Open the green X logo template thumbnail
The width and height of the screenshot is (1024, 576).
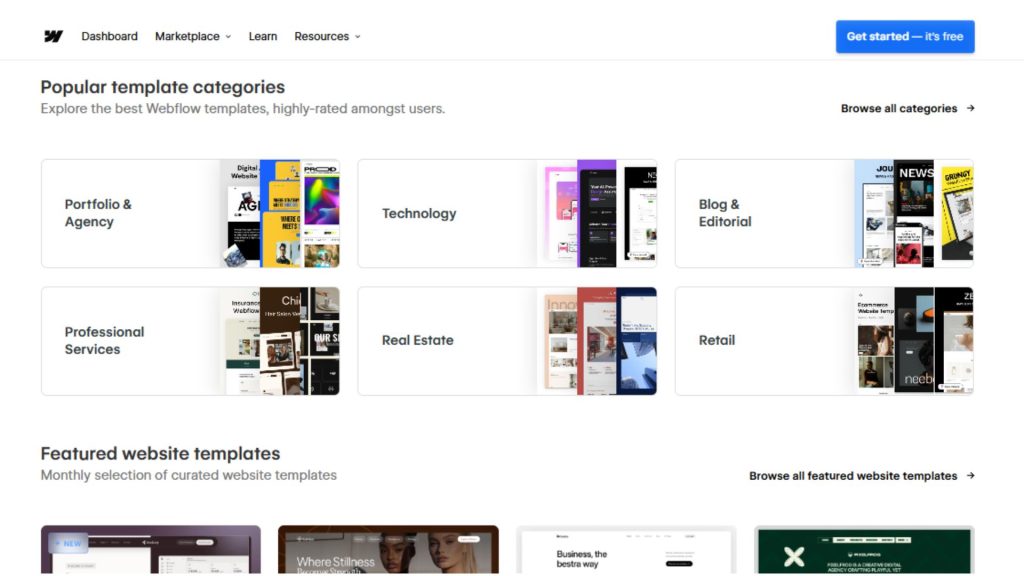coord(864,550)
